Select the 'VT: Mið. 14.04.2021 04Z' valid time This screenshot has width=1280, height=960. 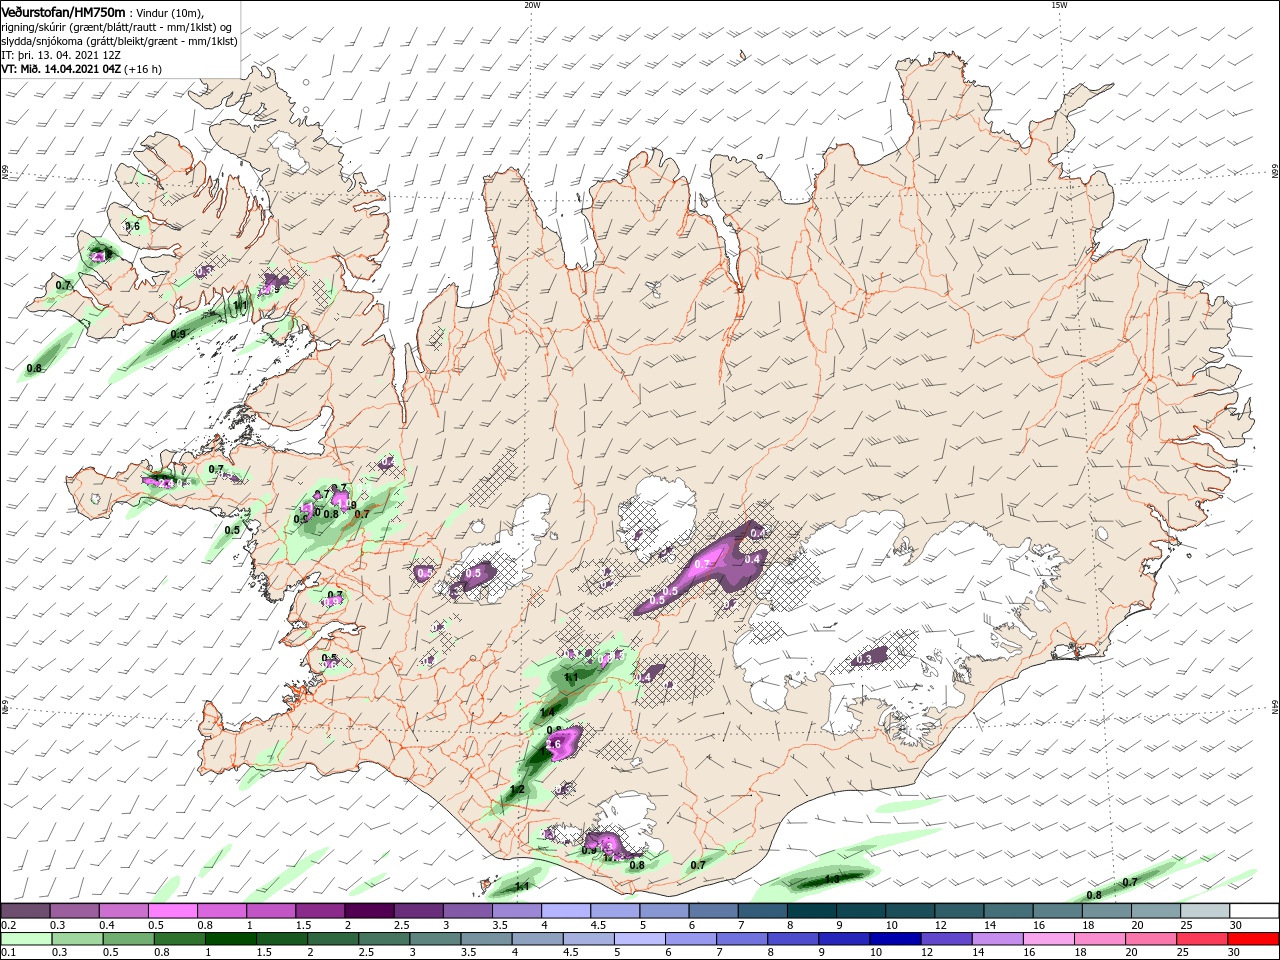62,70
